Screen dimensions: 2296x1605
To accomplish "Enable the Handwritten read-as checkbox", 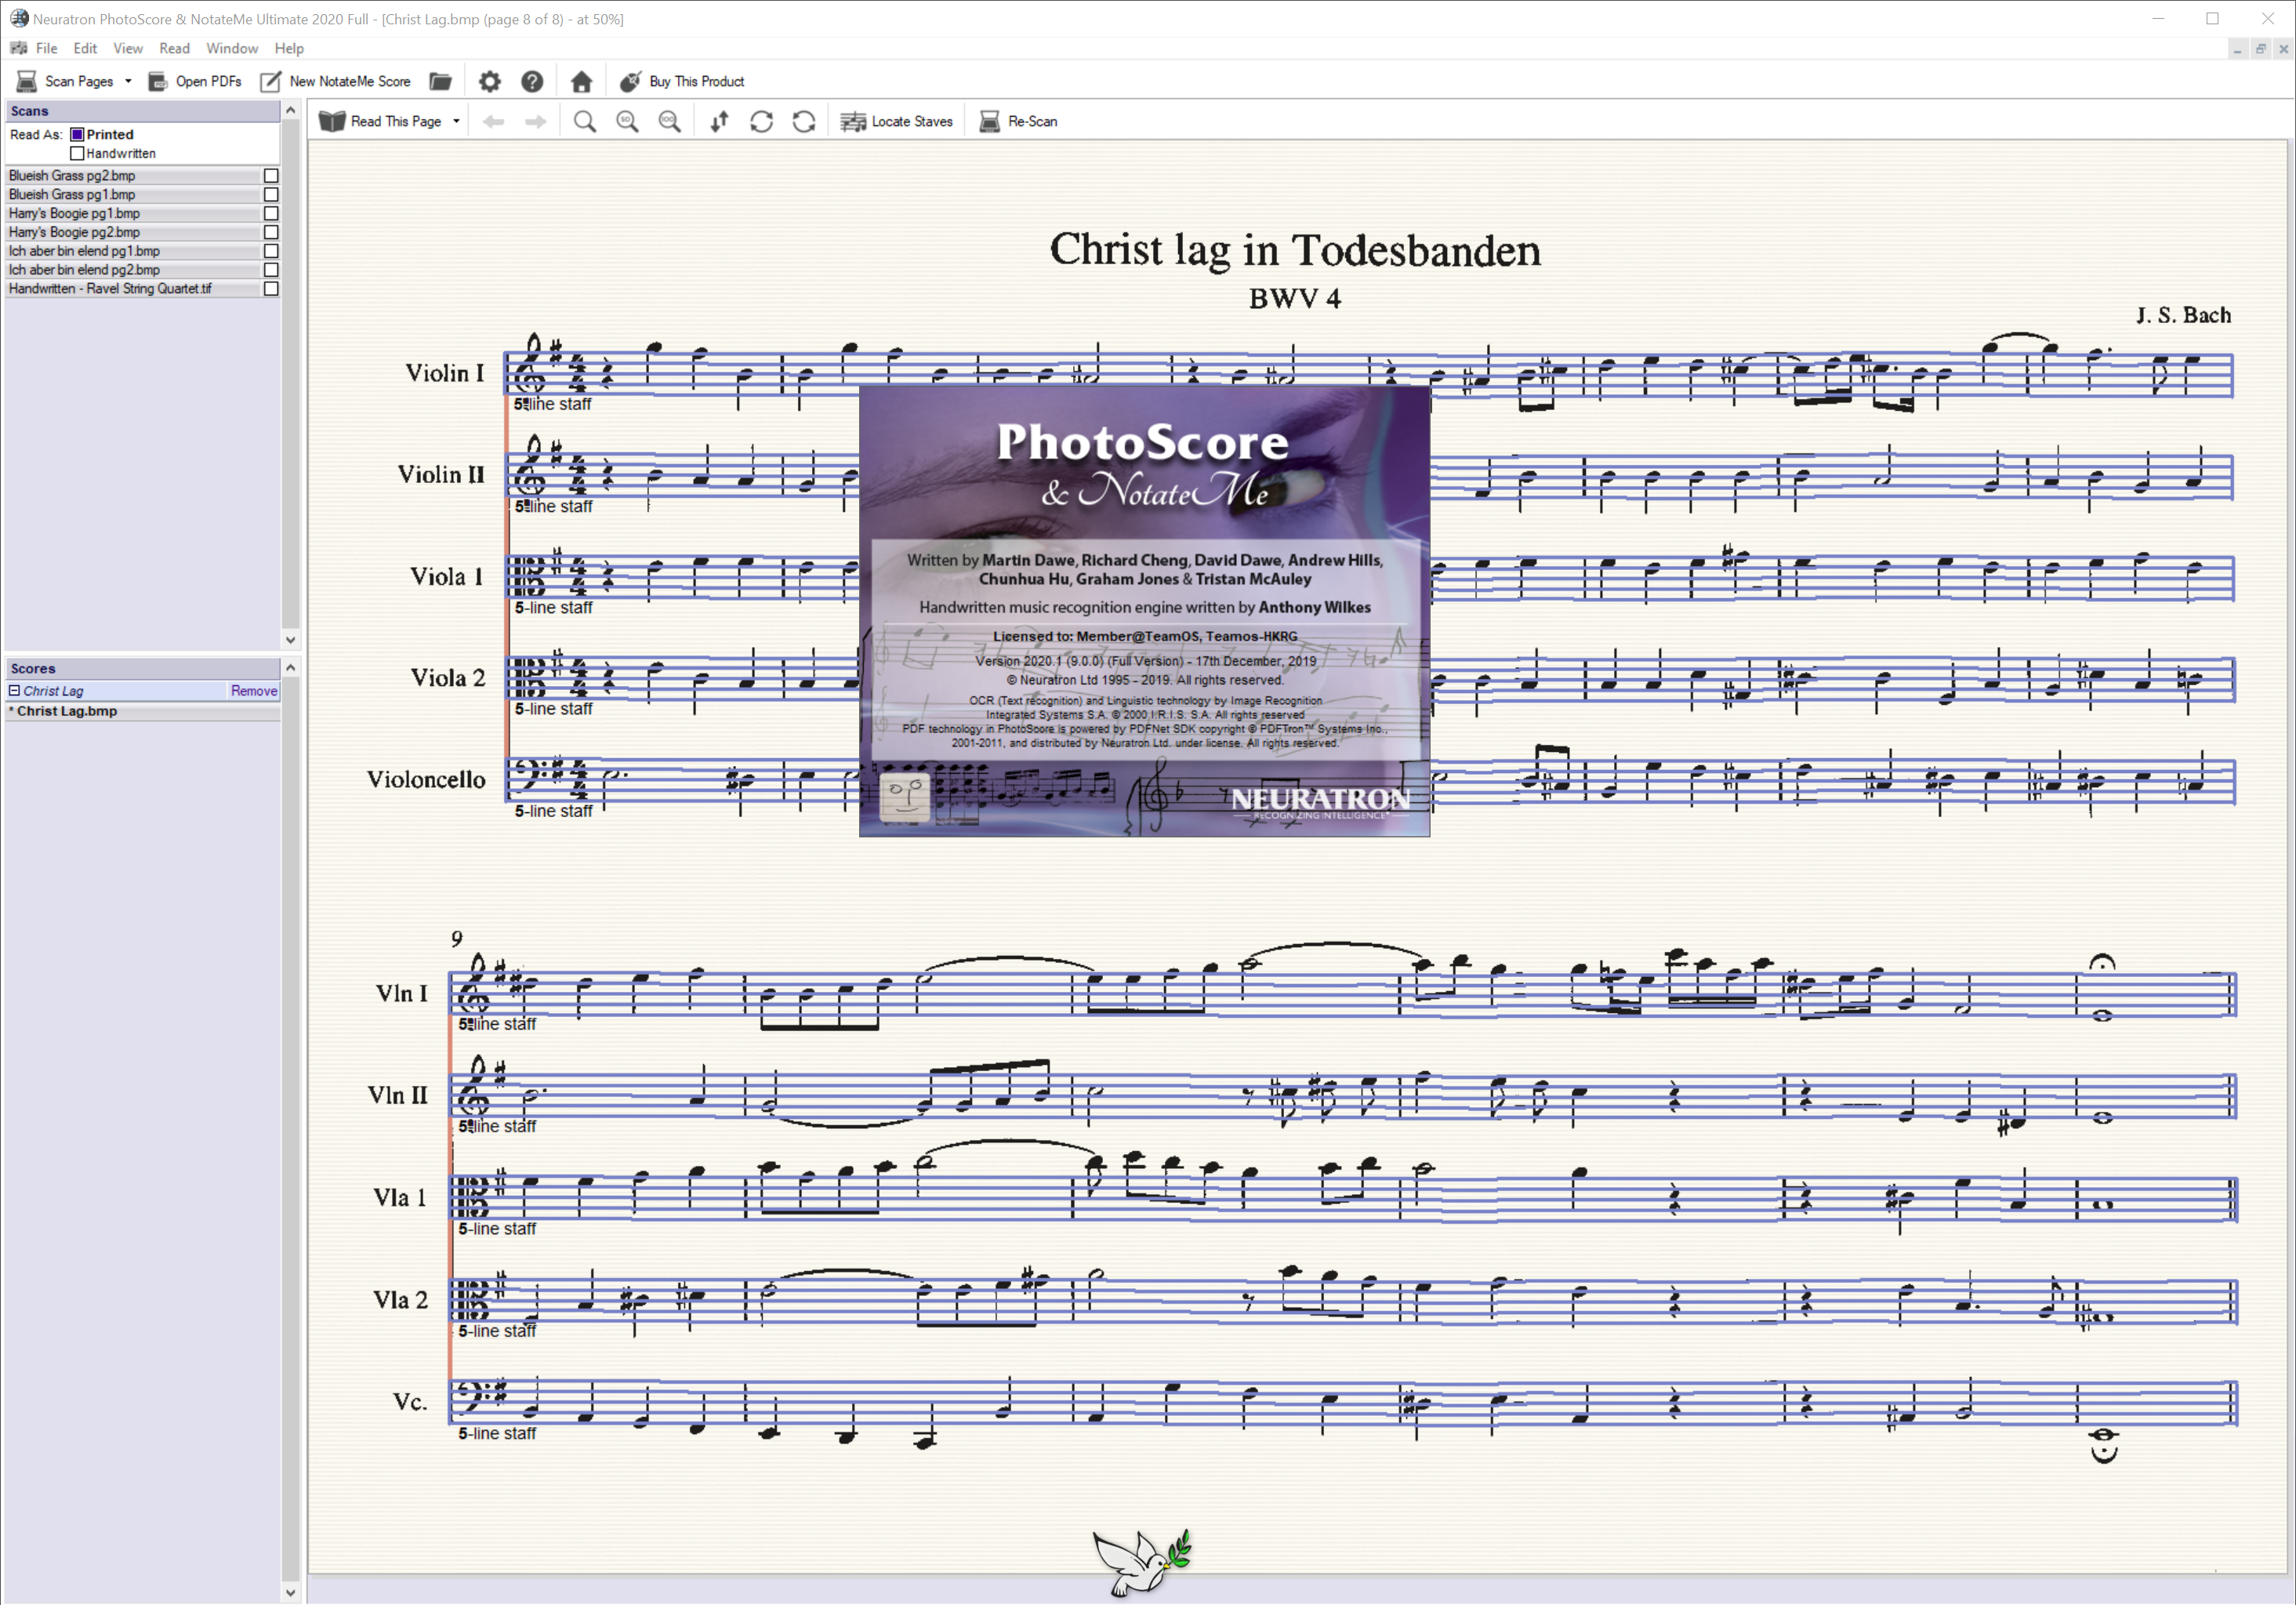I will pyautogui.click(x=77, y=153).
